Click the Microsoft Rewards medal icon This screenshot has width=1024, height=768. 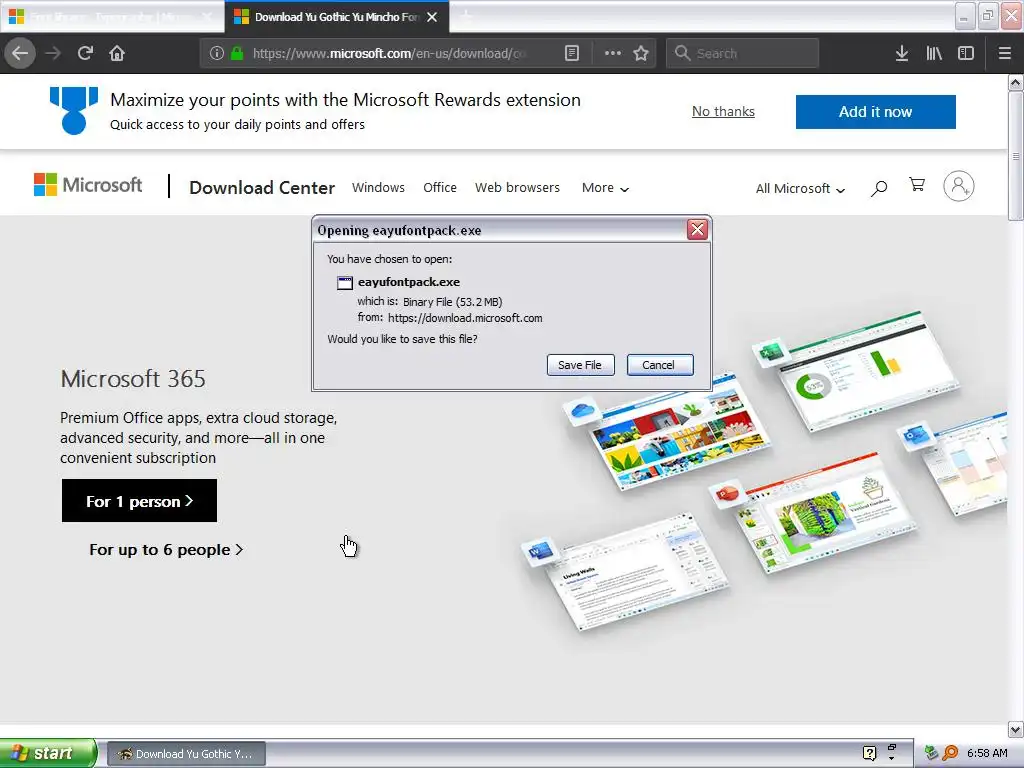coord(74,110)
